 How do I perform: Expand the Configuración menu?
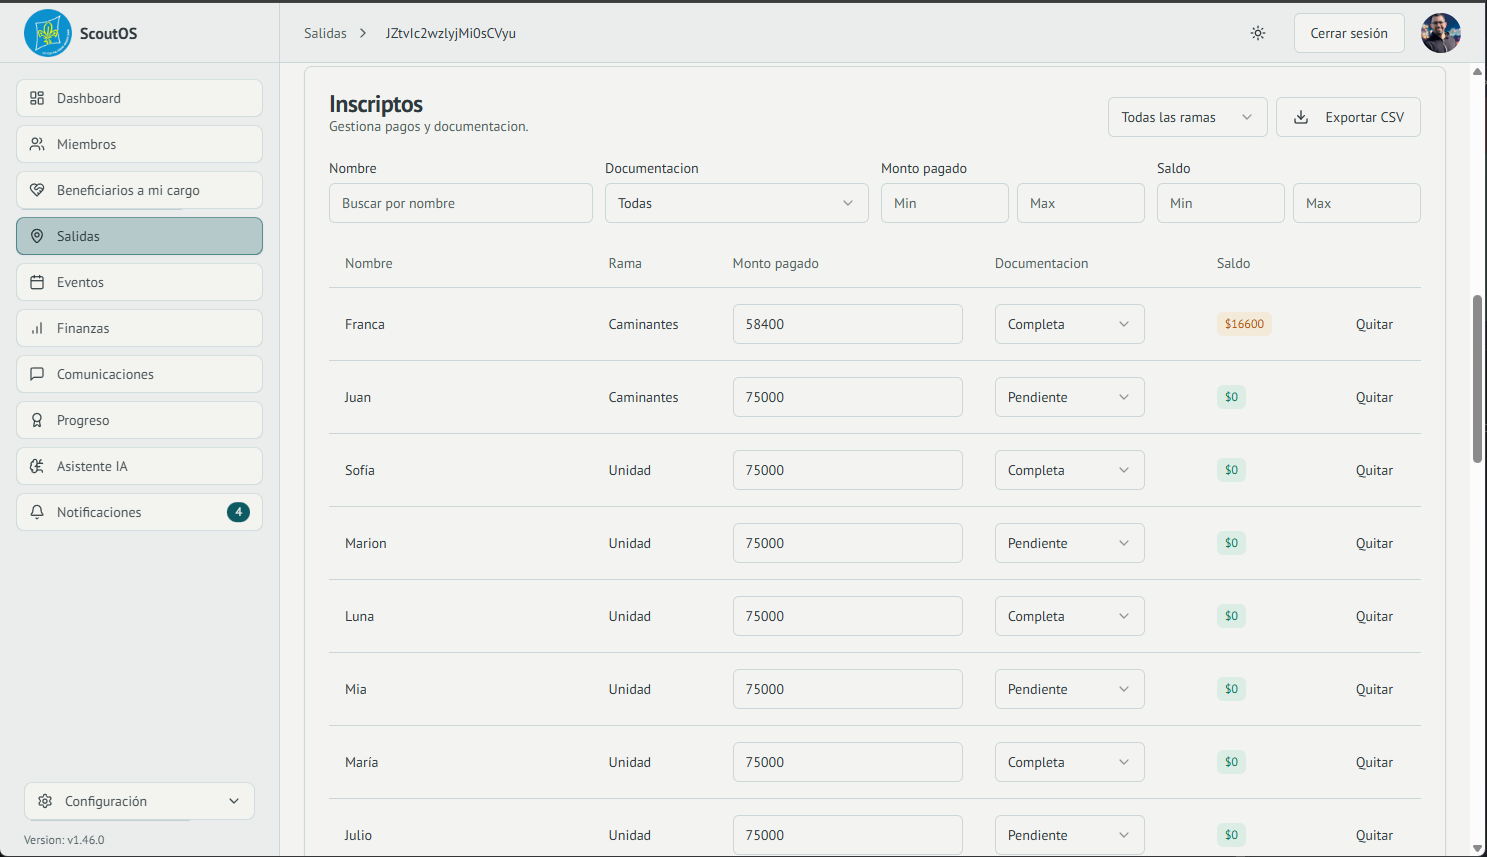pyautogui.click(x=139, y=801)
